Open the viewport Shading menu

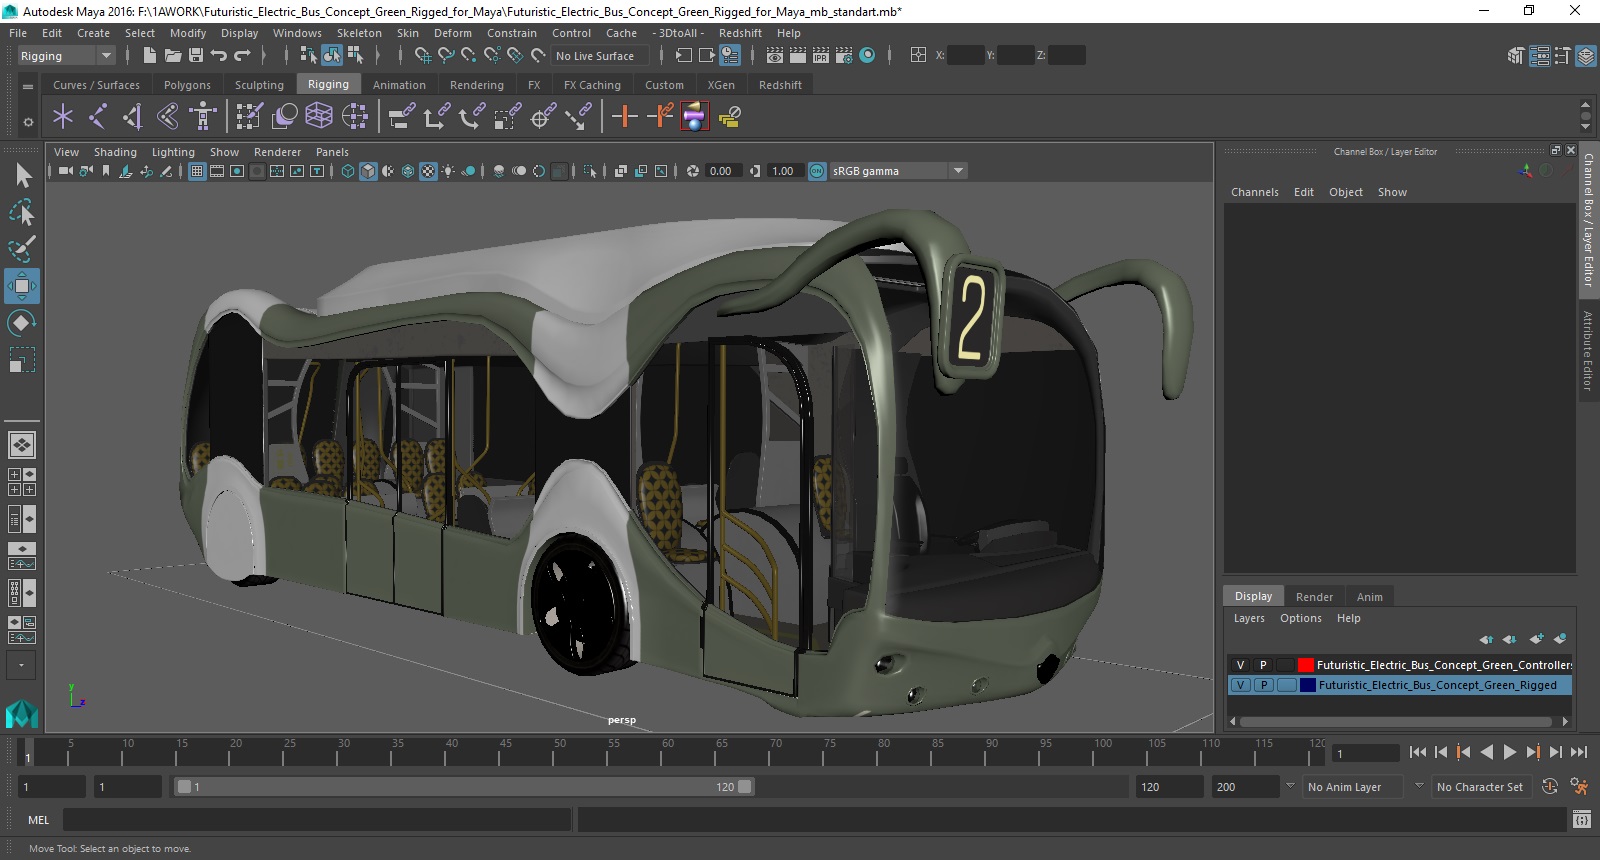point(115,152)
